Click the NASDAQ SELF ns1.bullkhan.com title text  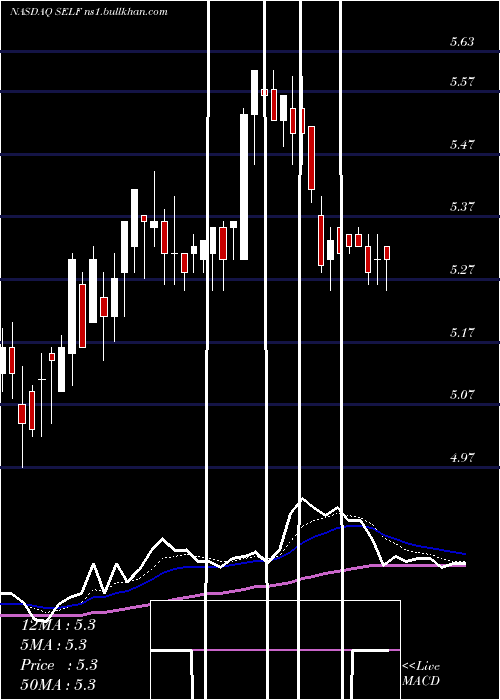pyautogui.click(x=89, y=12)
